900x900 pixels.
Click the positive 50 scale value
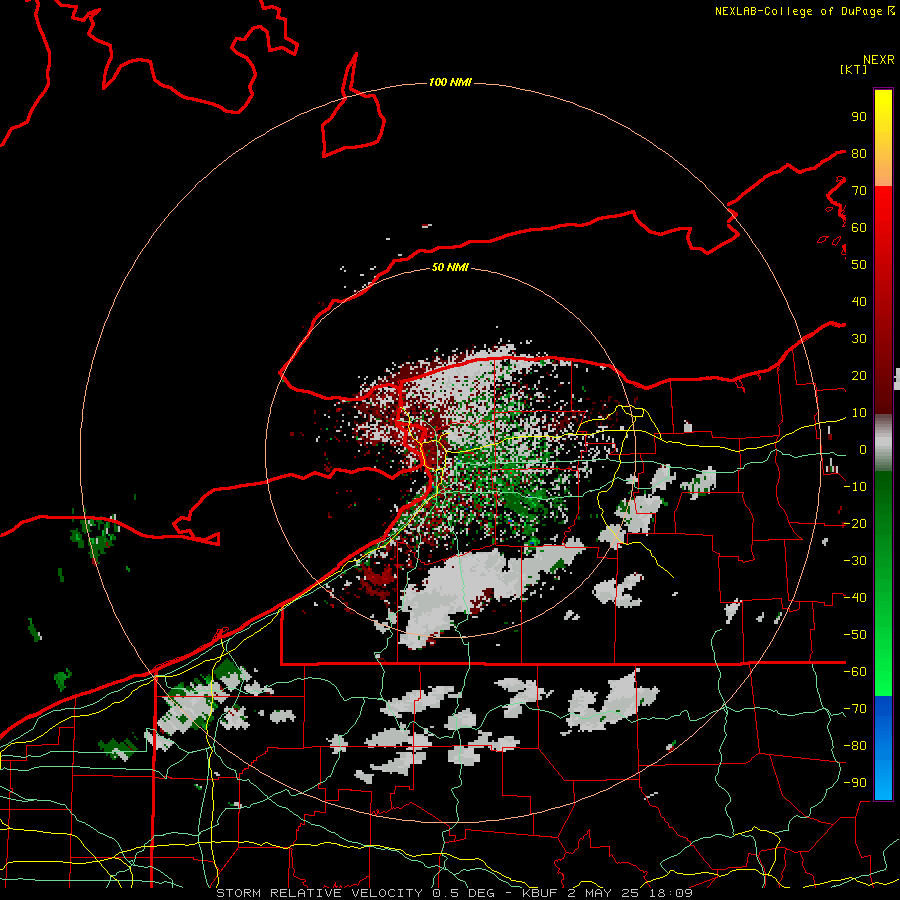pos(859,265)
